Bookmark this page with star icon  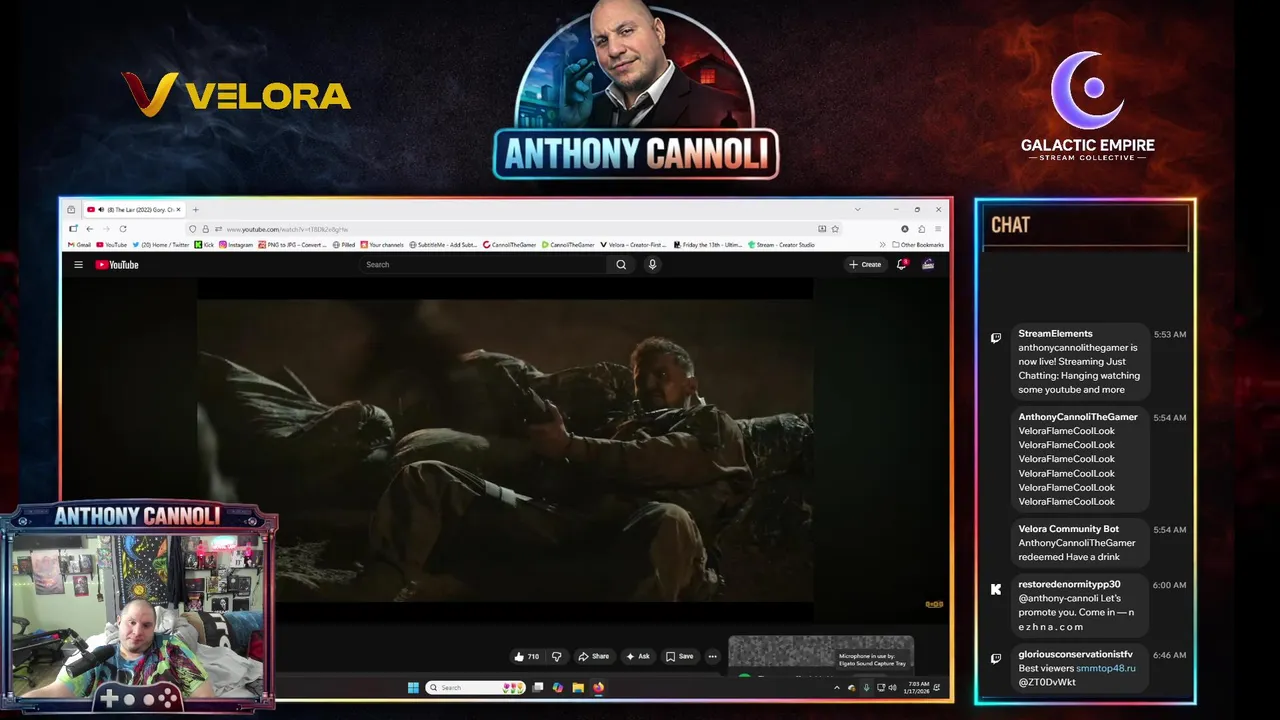pyautogui.click(x=835, y=229)
